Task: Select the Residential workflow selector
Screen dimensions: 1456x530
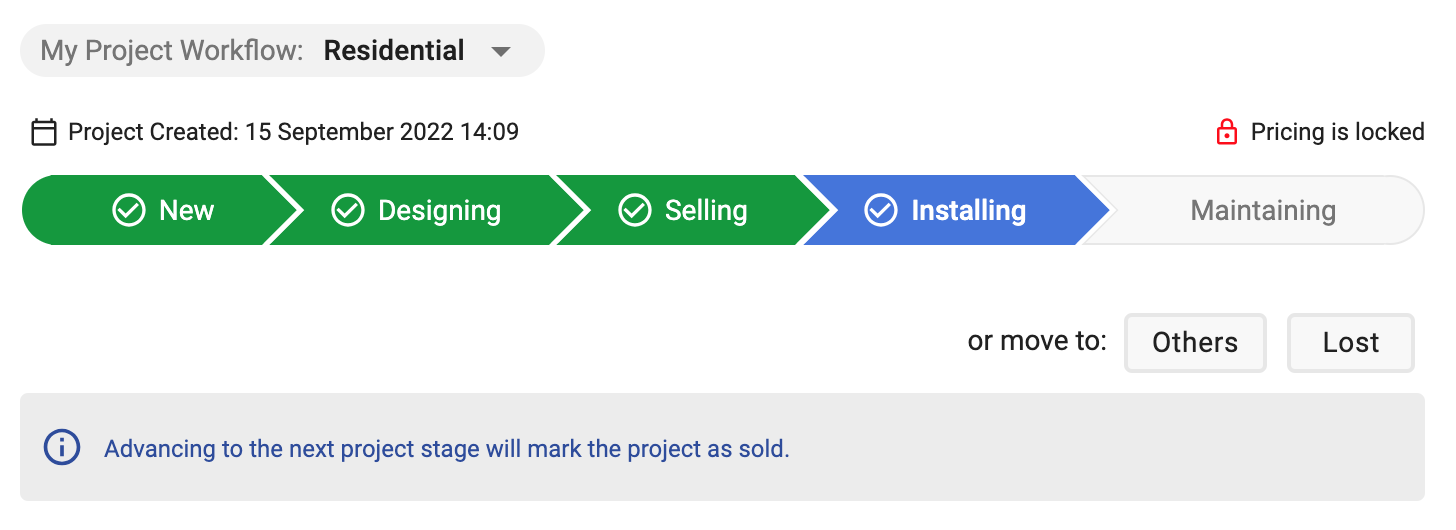Action: pos(394,51)
